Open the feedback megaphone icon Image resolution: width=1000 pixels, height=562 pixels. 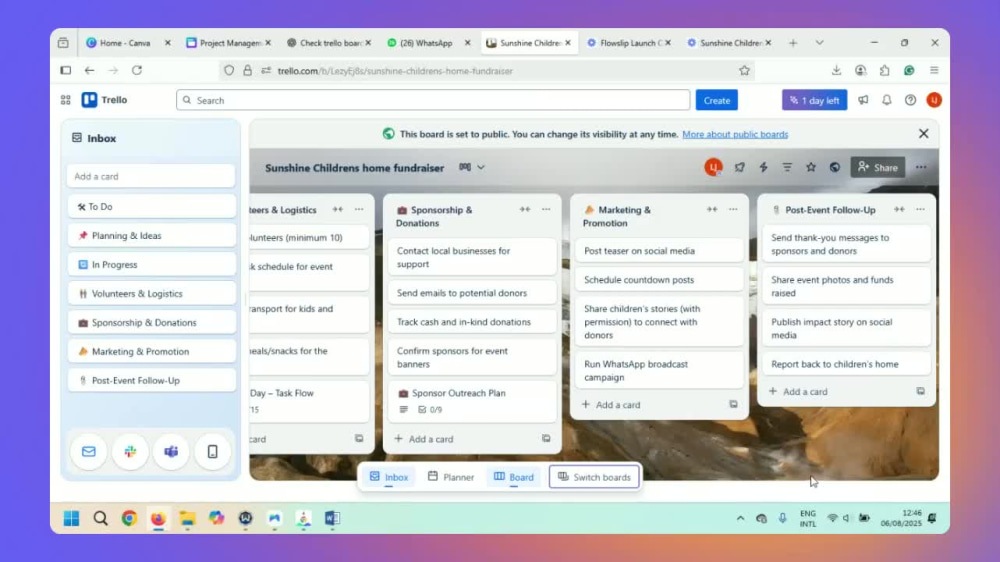pos(863,100)
